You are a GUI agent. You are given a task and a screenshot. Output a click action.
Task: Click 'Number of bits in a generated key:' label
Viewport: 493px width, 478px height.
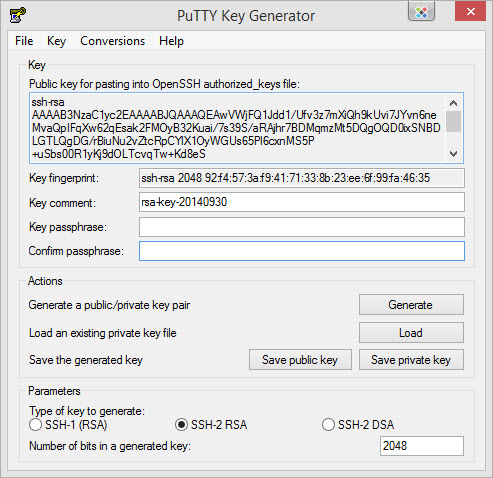tap(110, 446)
